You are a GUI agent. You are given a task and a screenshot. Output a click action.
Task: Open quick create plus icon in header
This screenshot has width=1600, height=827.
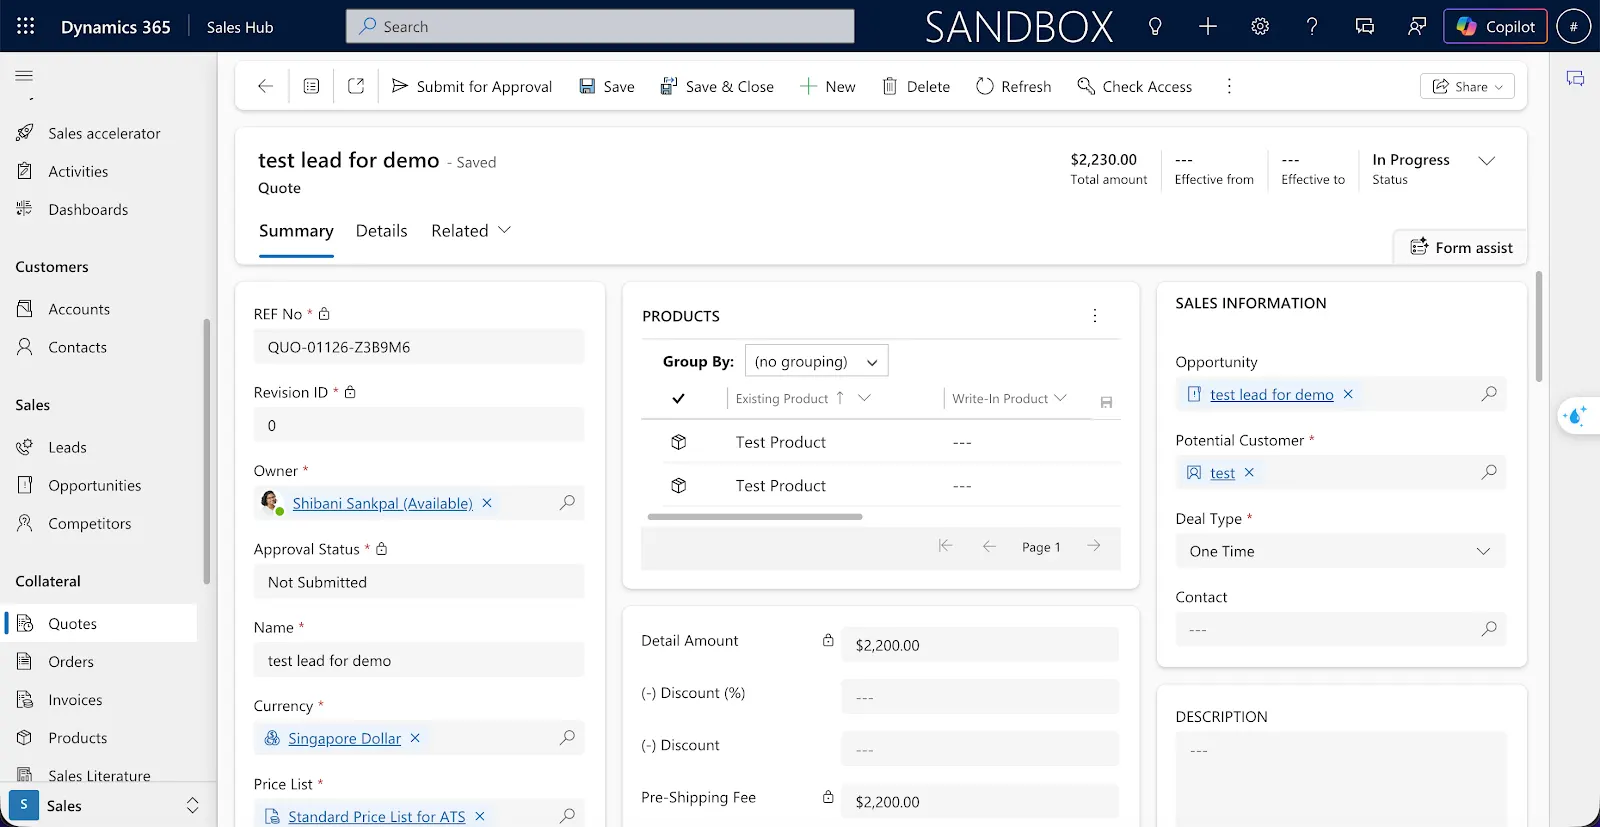click(x=1208, y=27)
